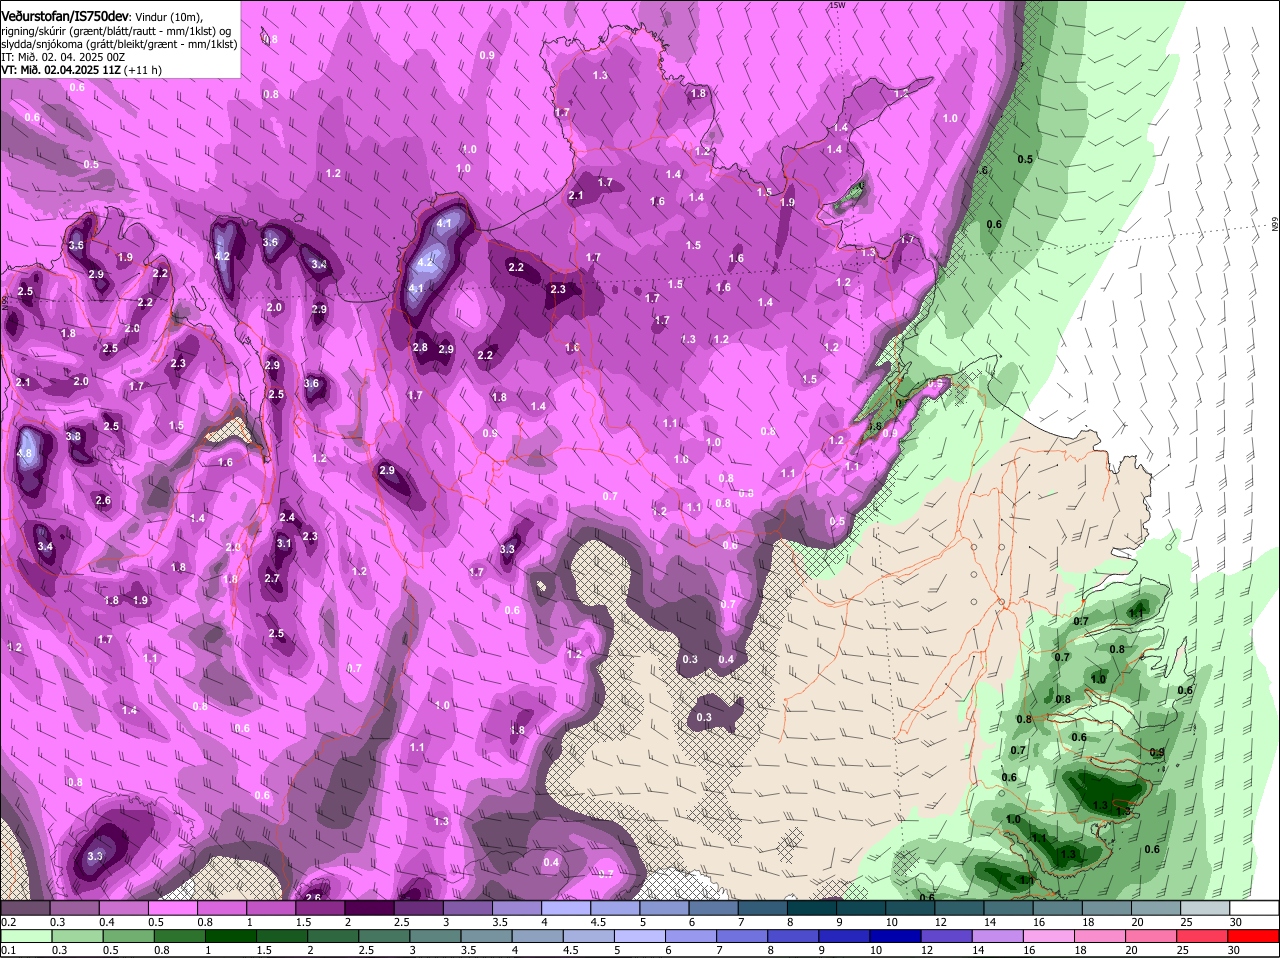The height and width of the screenshot is (958, 1280).
Task: Select the lavender upper swatch between 4 and 4.5
Action: pos(566,907)
